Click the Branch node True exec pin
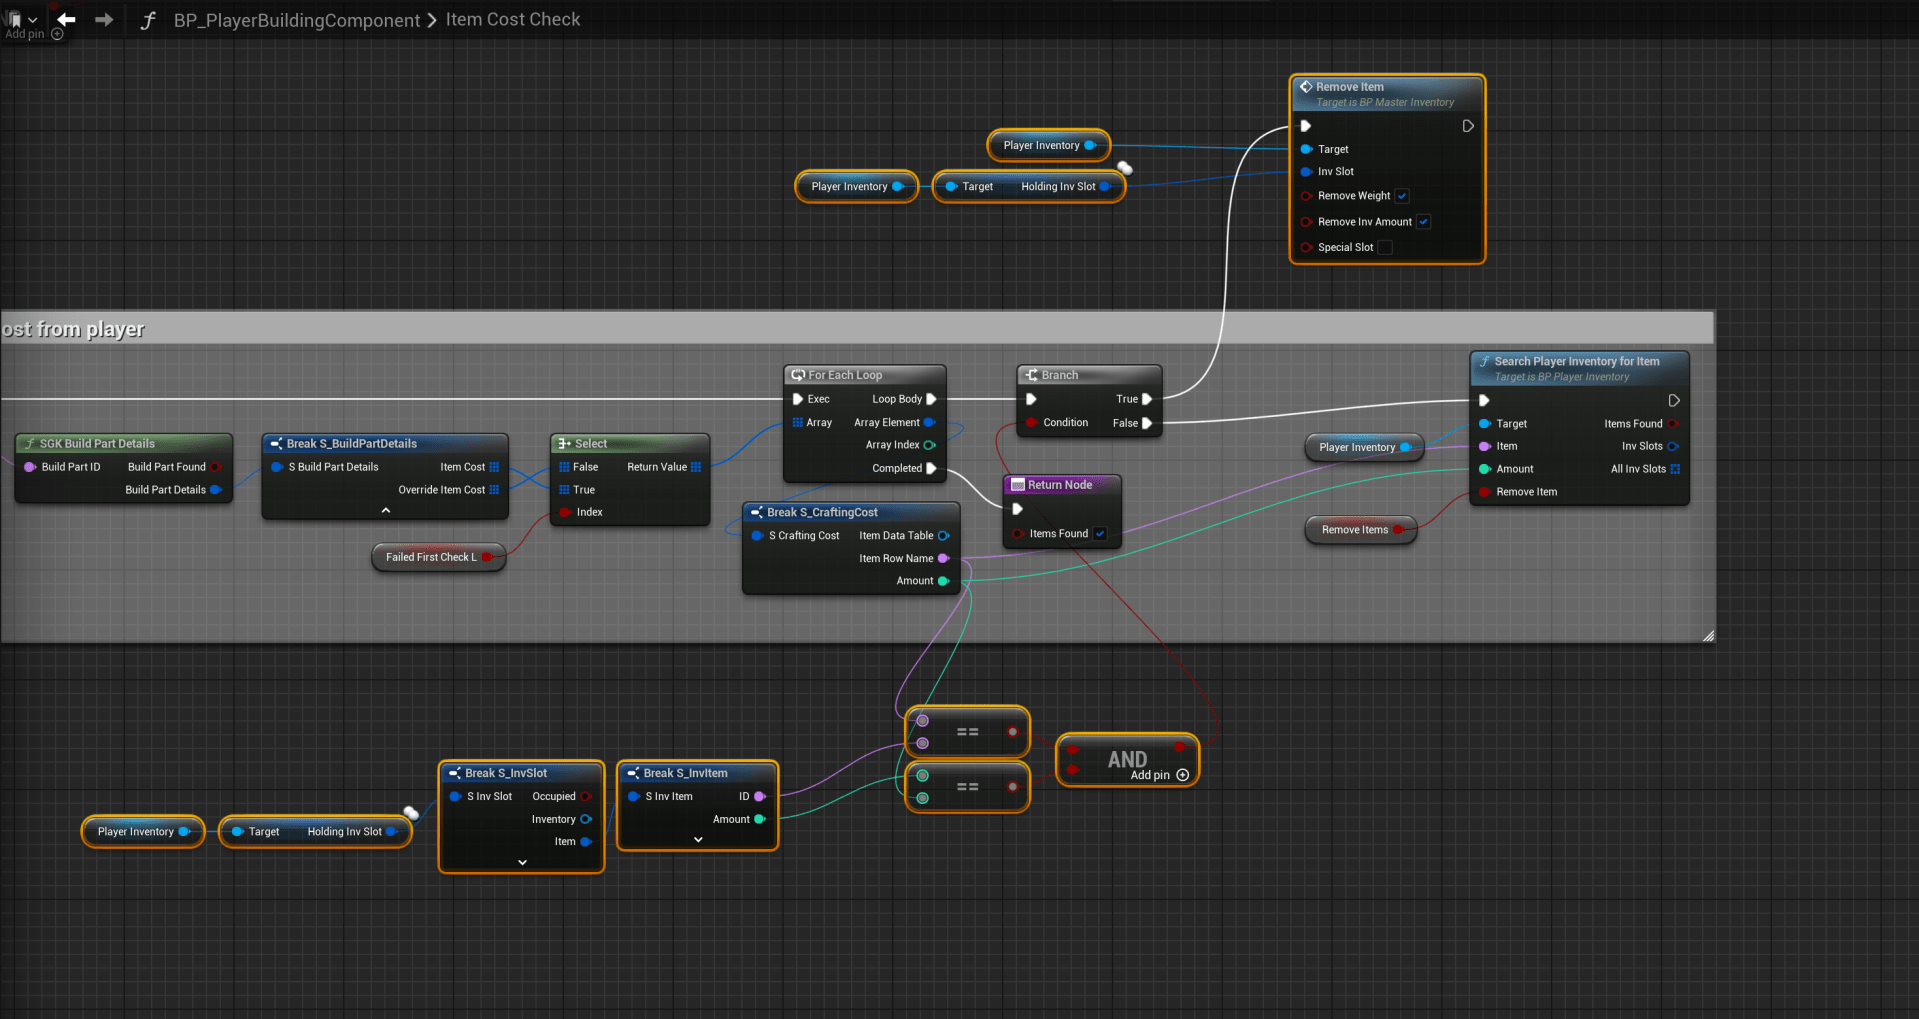1919x1019 pixels. (1147, 399)
